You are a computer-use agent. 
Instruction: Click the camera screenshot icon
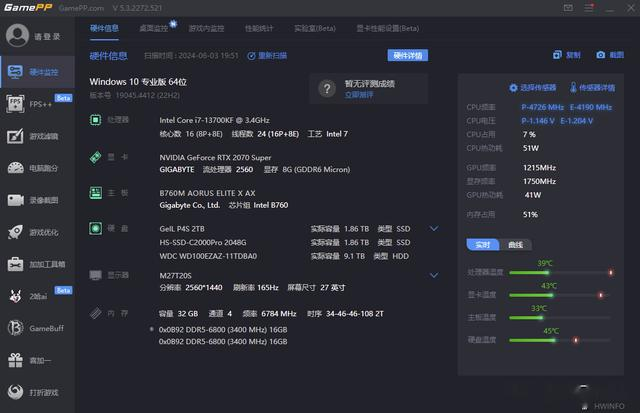coord(600,55)
